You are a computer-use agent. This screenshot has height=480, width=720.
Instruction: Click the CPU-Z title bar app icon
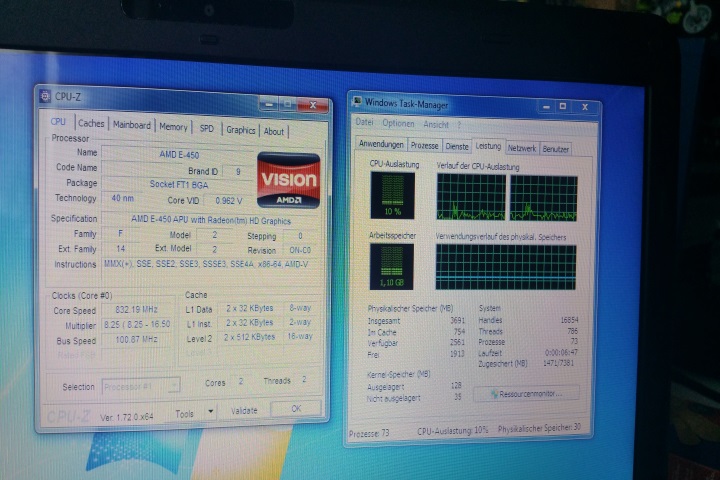pos(45,96)
